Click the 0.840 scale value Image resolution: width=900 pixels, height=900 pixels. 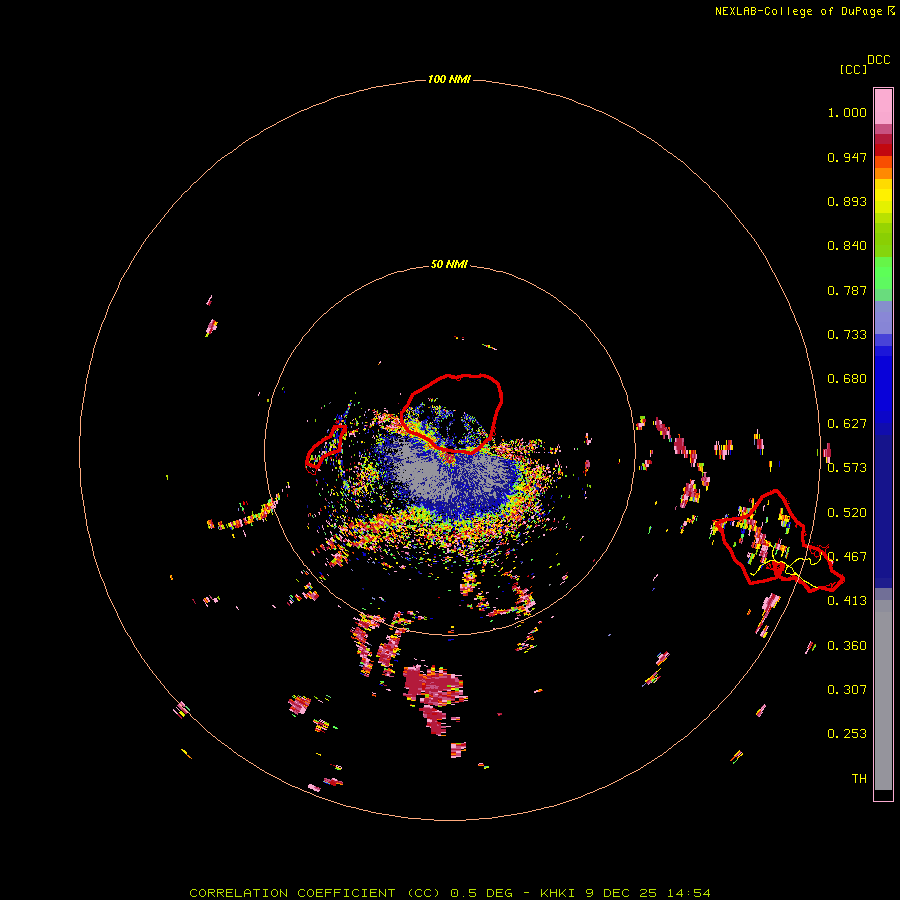click(847, 246)
